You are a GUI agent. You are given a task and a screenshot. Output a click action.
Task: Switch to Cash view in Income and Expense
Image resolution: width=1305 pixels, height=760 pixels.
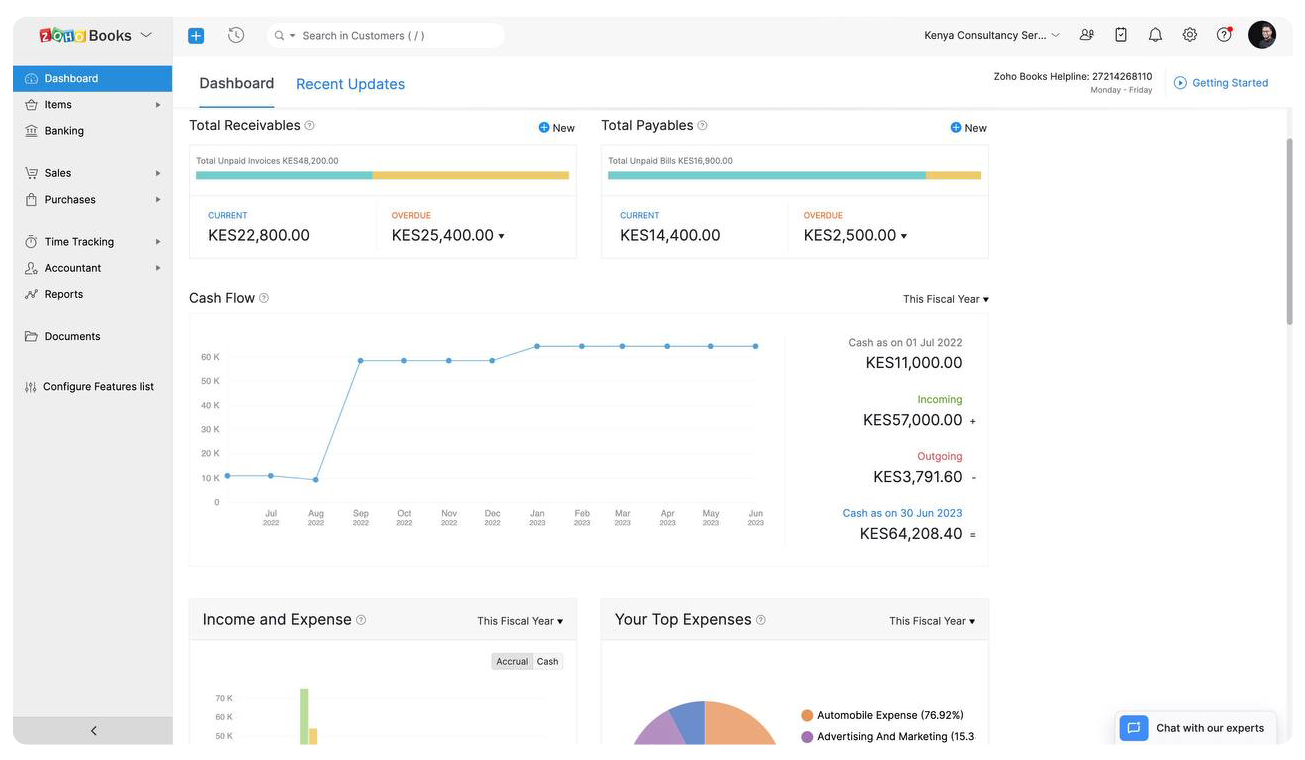[547, 661]
